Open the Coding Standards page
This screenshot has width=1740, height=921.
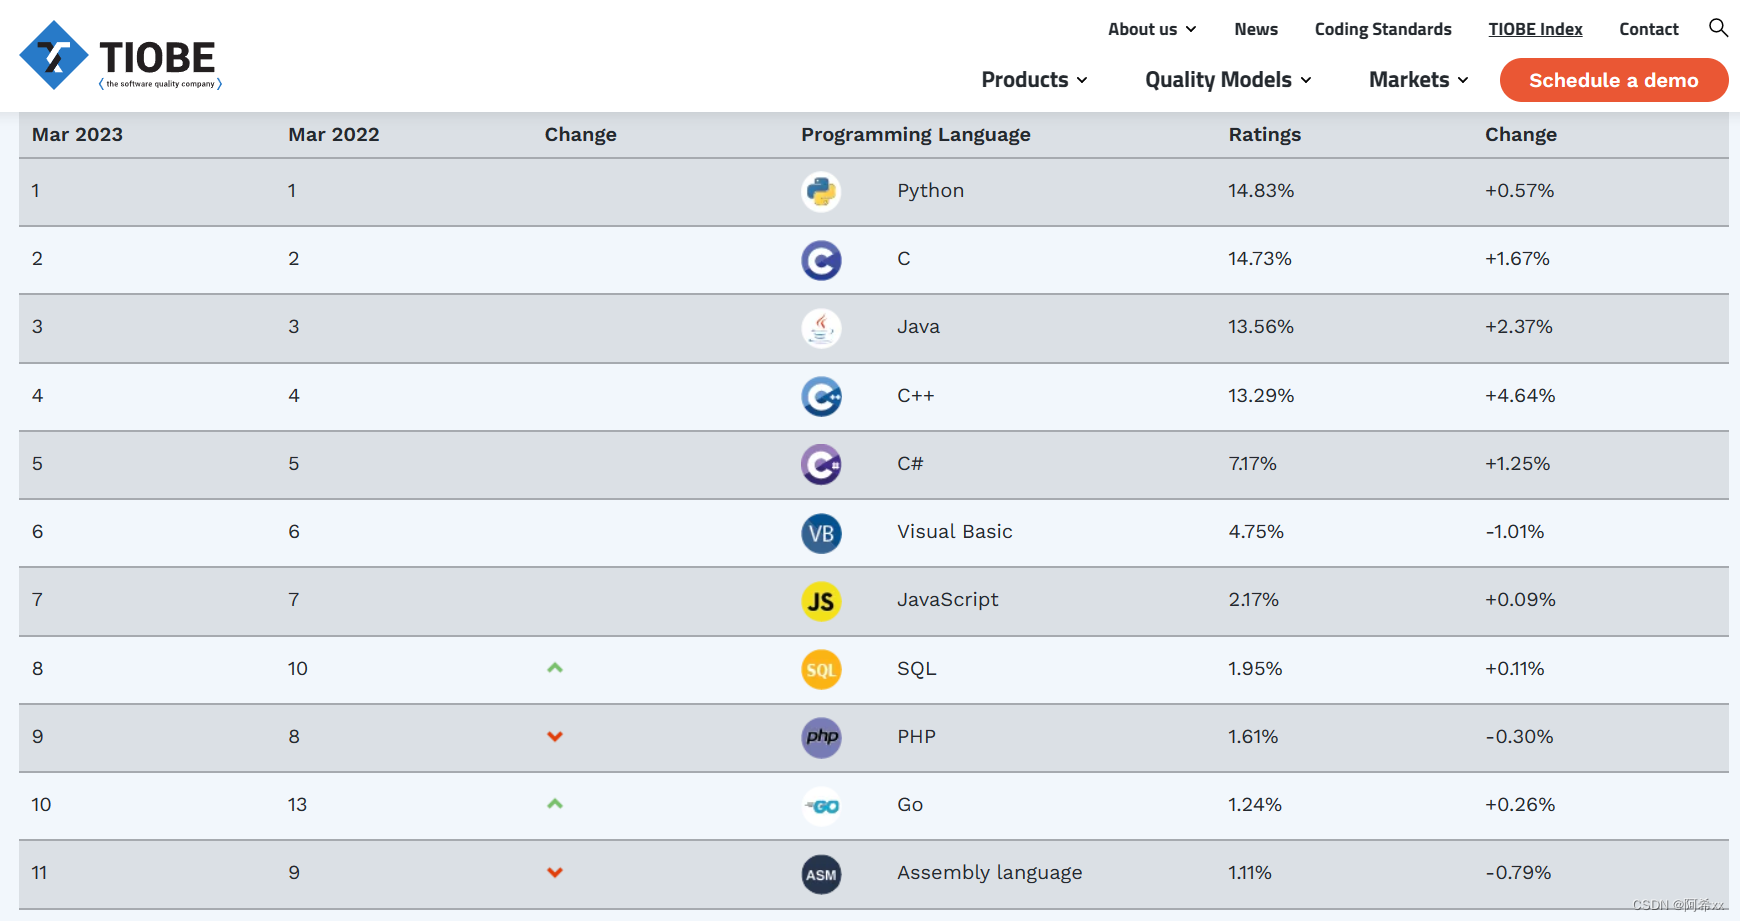click(1383, 29)
